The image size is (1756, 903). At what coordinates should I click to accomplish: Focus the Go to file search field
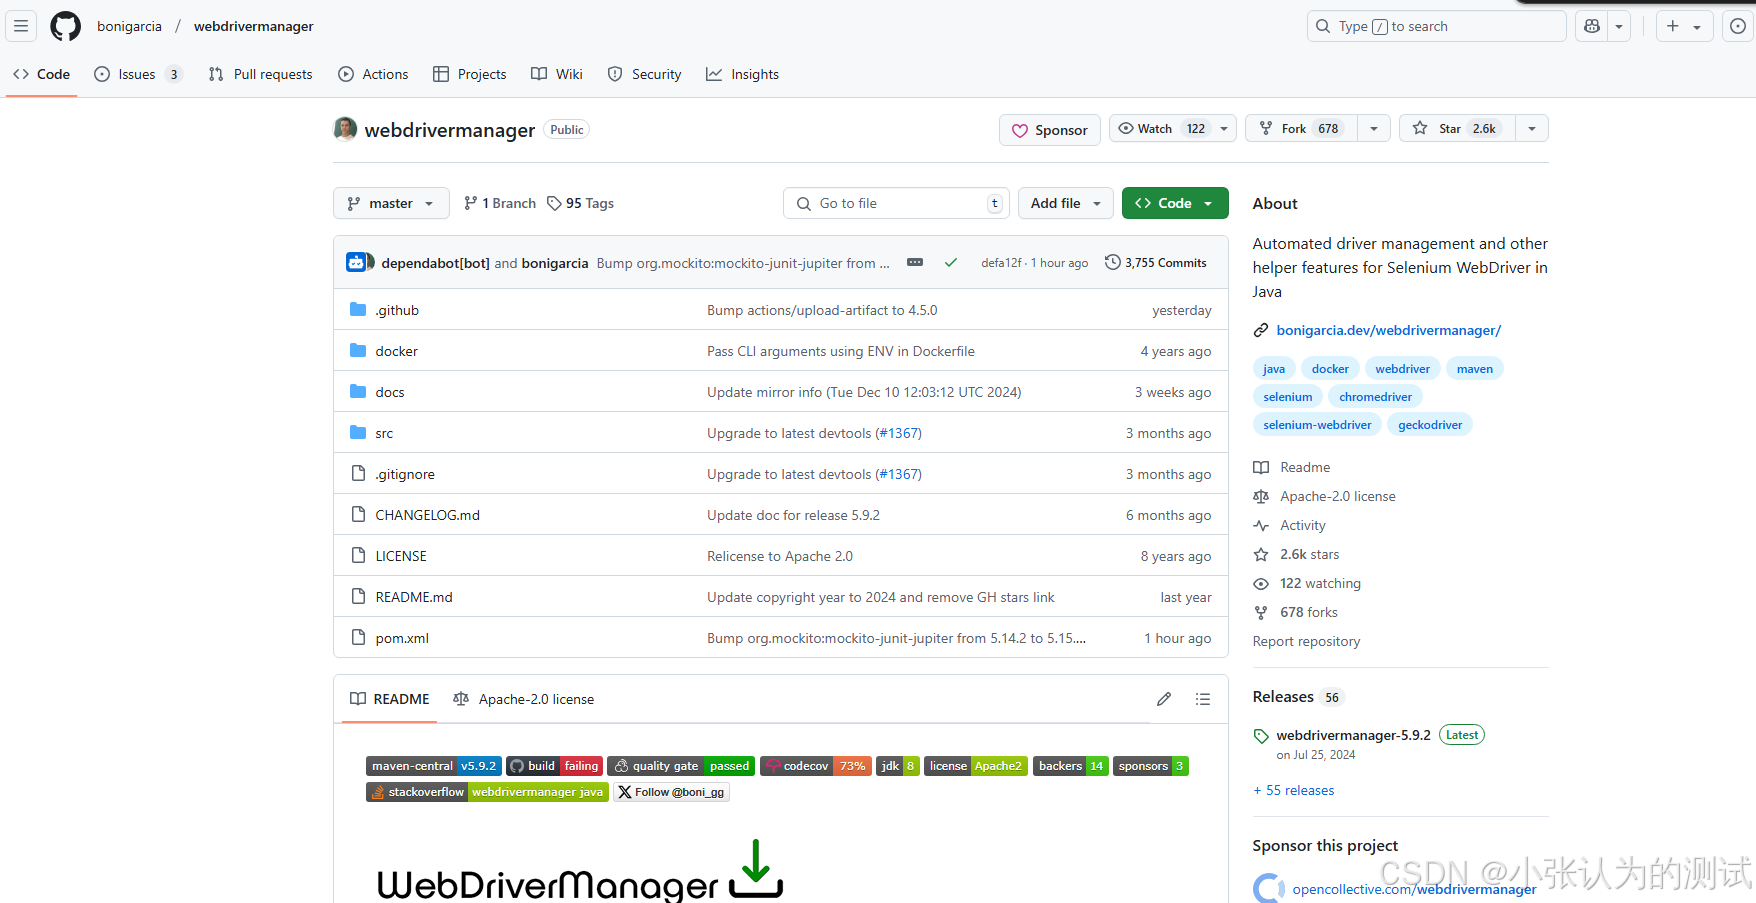[x=896, y=203]
